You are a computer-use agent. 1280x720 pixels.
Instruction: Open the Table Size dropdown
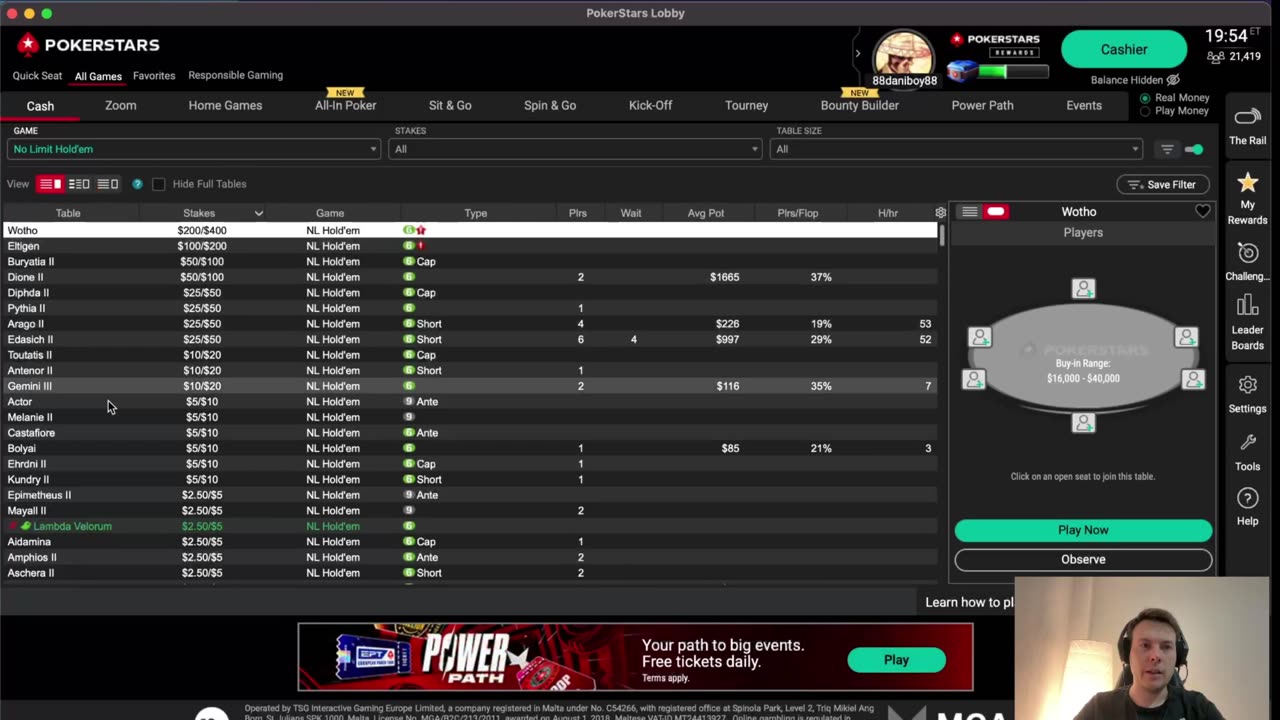point(957,149)
